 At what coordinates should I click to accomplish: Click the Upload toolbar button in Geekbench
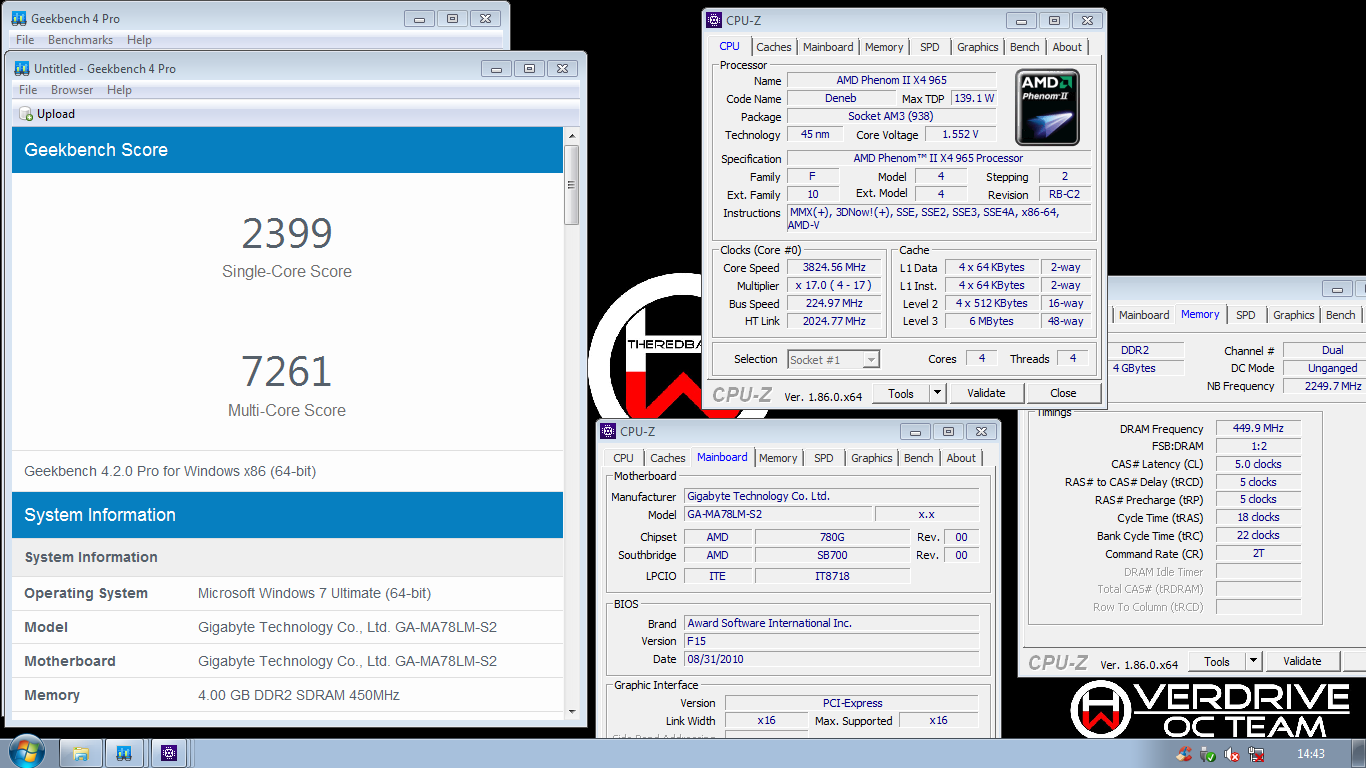pyautogui.click(x=47, y=114)
